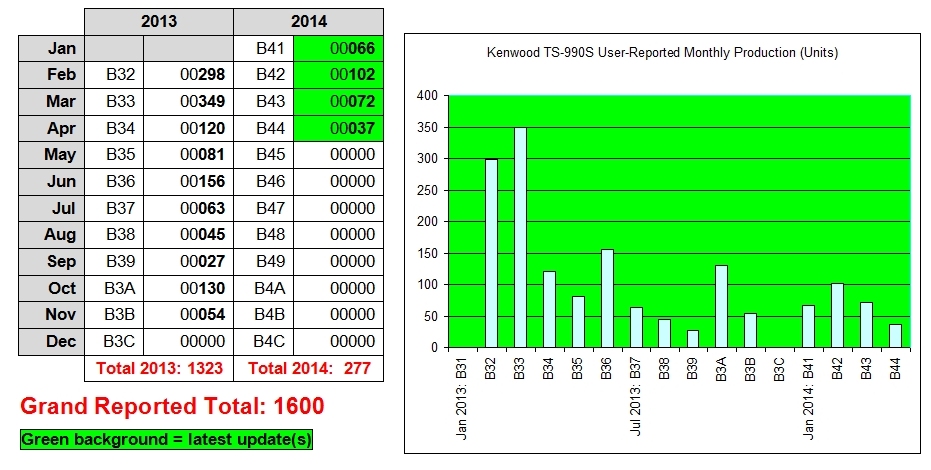Click cell B32 in the table
This screenshot has width=931, height=470.
pos(114,75)
